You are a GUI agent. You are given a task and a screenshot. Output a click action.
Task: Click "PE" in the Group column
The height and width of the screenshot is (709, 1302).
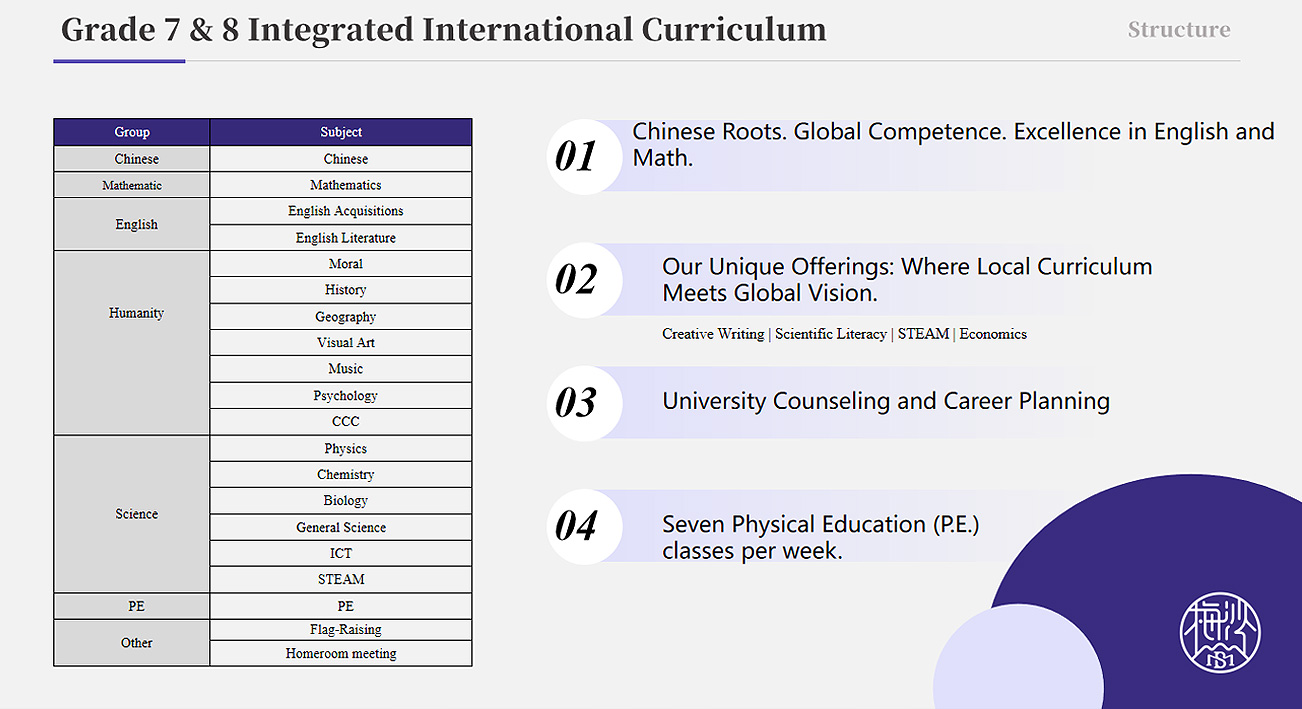(x=132, y=606)
